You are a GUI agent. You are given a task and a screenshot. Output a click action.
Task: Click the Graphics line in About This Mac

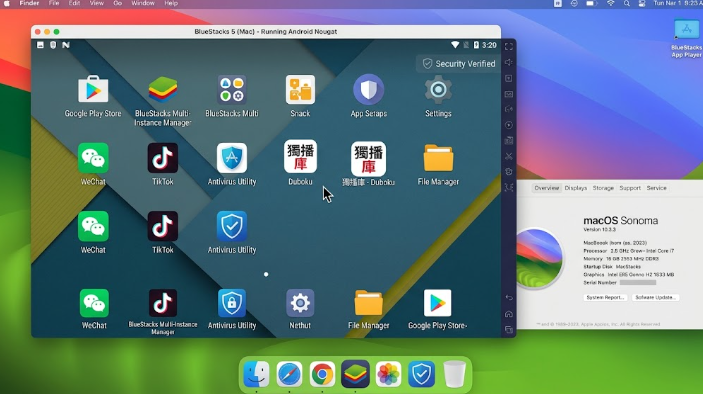(629, 275)
